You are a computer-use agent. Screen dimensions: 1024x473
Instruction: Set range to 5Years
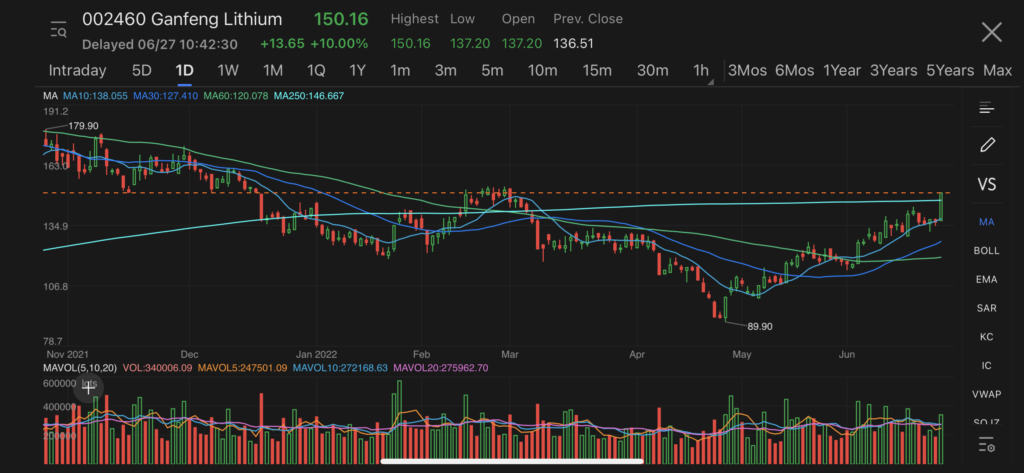pos(950,71)
